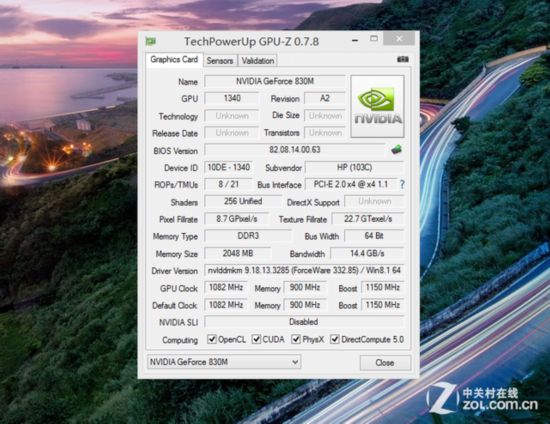Click the Shaders value 256 Unified
This screenshot has width=550, height=424.
pyautogui.click(x=243, y=201)
